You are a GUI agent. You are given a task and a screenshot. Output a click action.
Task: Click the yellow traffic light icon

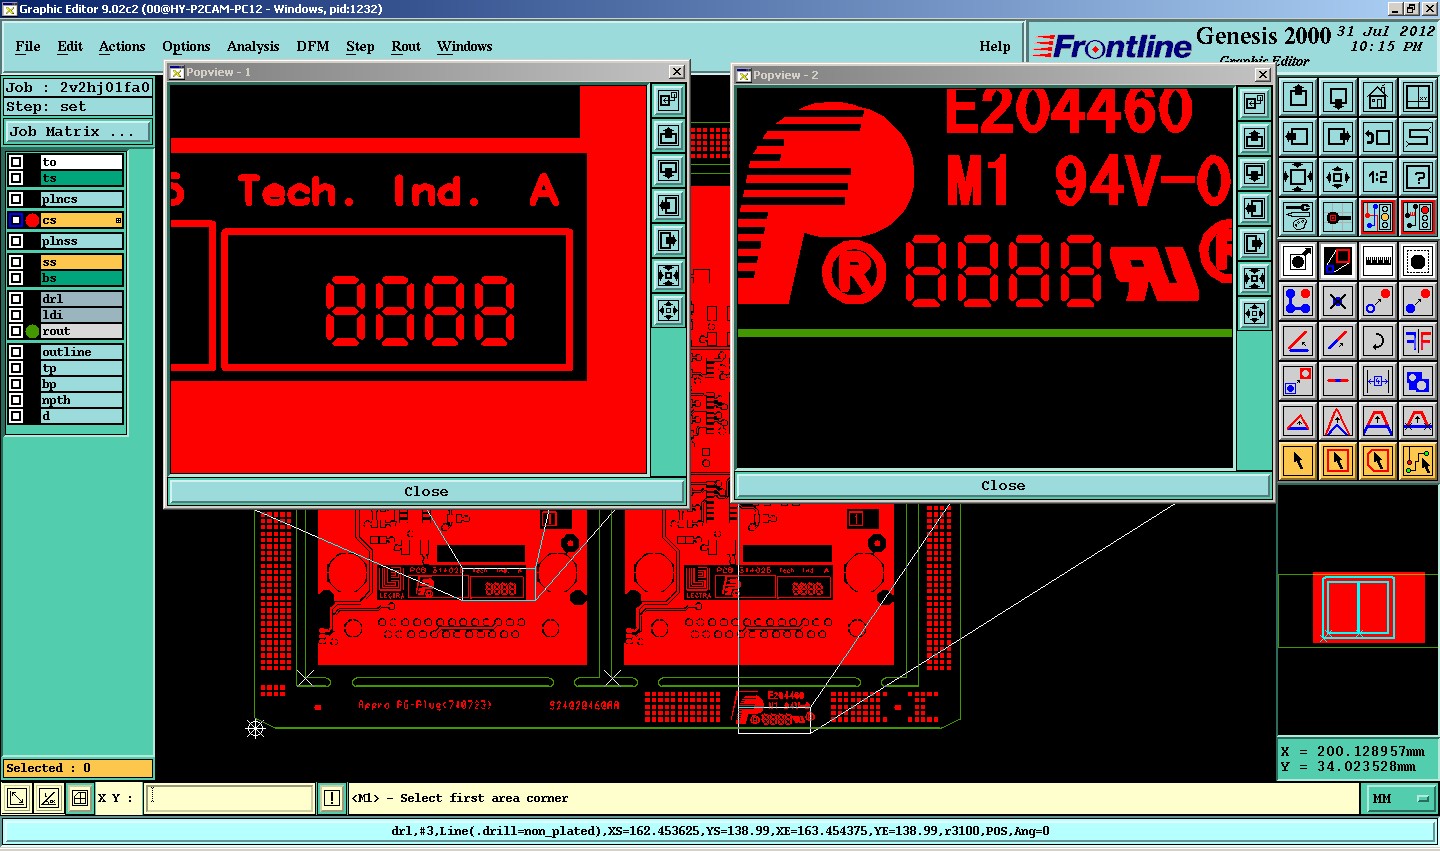click(1378, 217)
